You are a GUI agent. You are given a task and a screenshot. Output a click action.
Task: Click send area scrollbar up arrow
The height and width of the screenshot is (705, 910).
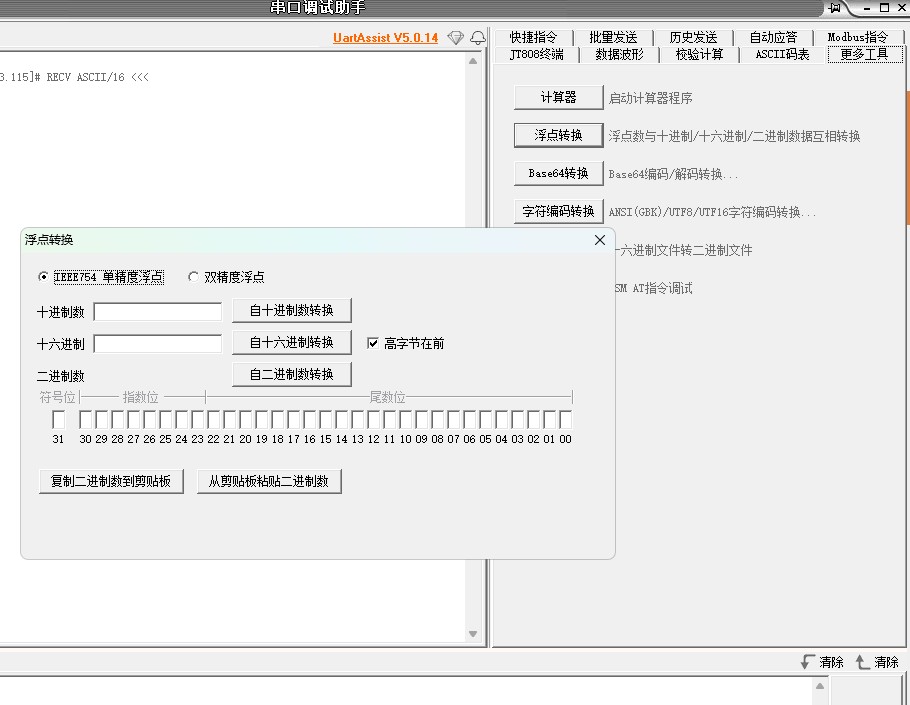[819, 686]
